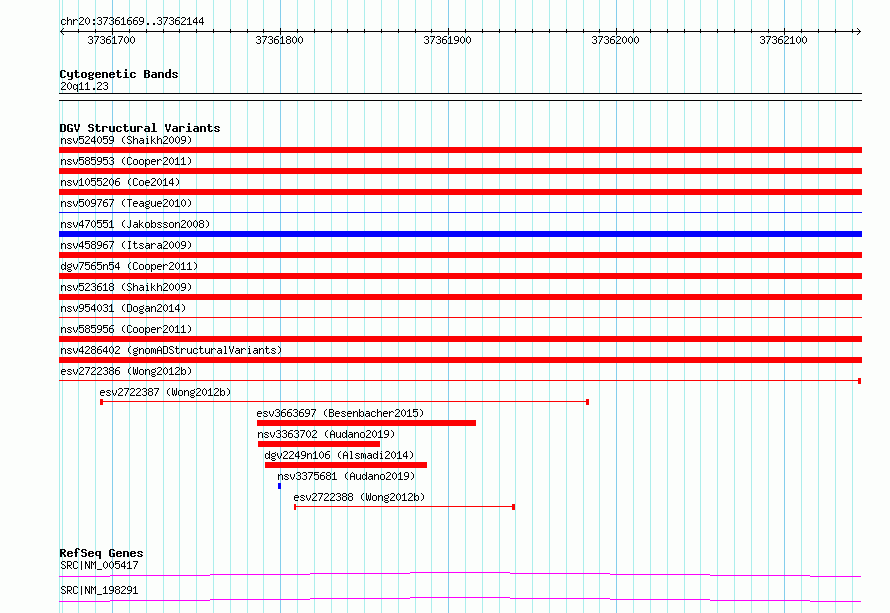Click the 37362100 ruler position
Image resolution: width=890 pixels, height=613 pixels.
(783, 40)
